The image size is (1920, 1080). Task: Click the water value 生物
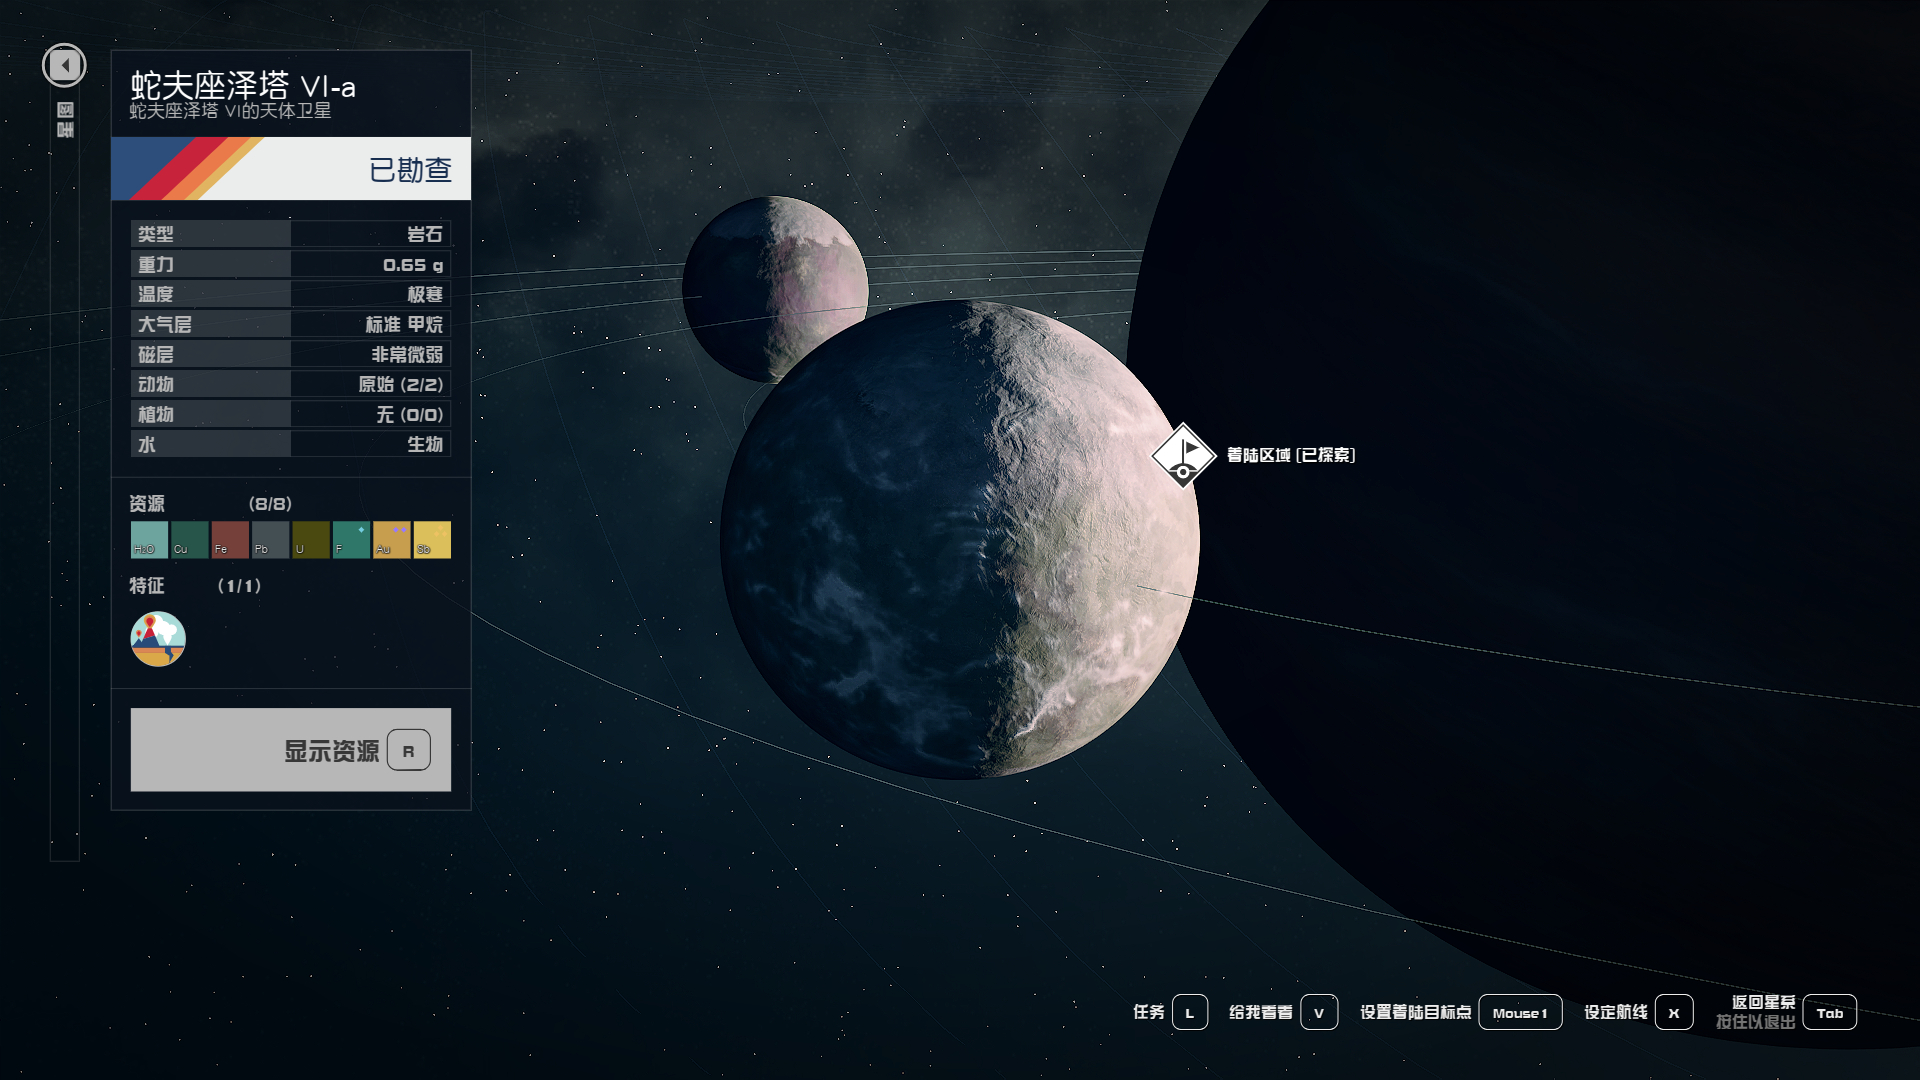click(425, 444)
